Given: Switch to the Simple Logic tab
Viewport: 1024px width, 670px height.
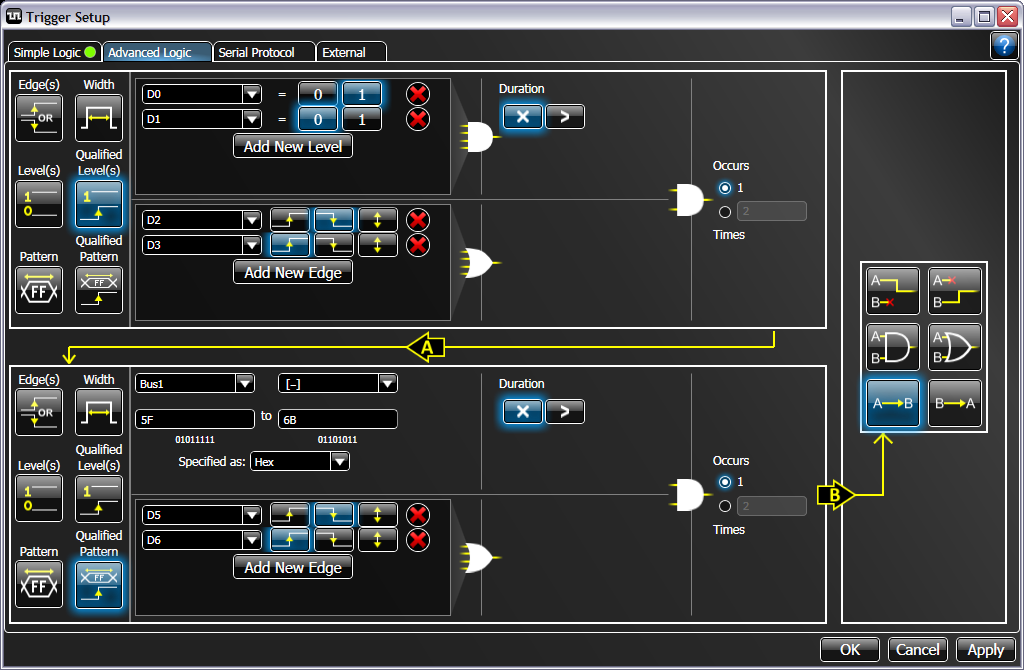Looking at the screenshot, I should pyautogui.click(x=55, y=52).
